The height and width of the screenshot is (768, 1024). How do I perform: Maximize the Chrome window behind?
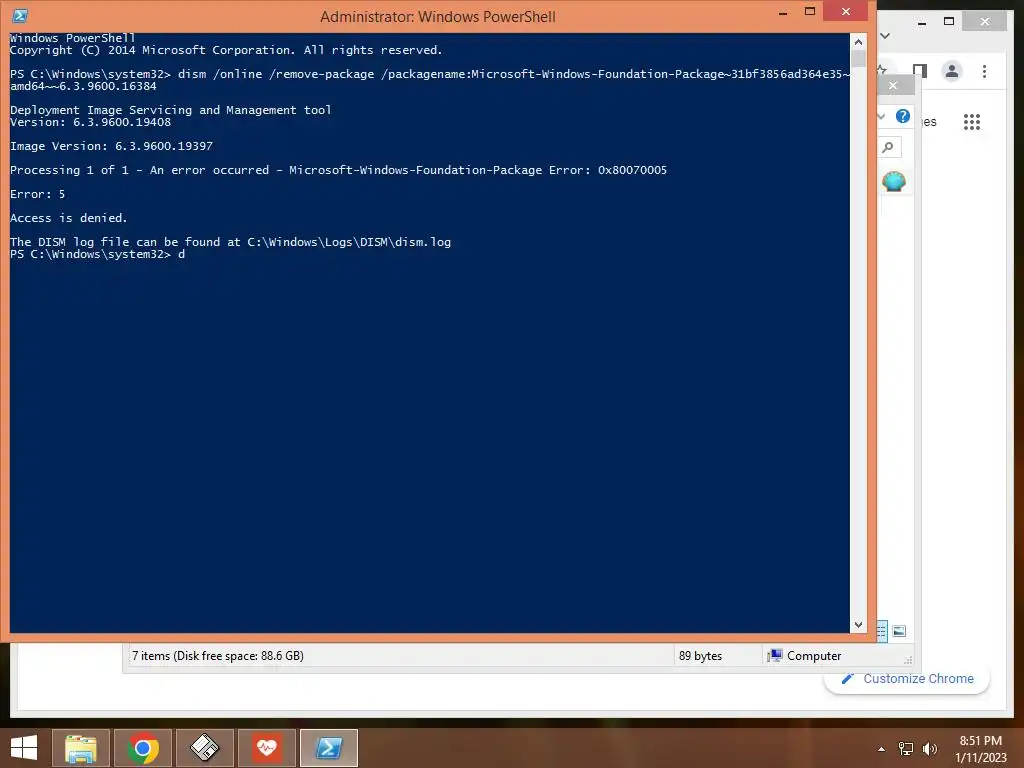point(949,22)
